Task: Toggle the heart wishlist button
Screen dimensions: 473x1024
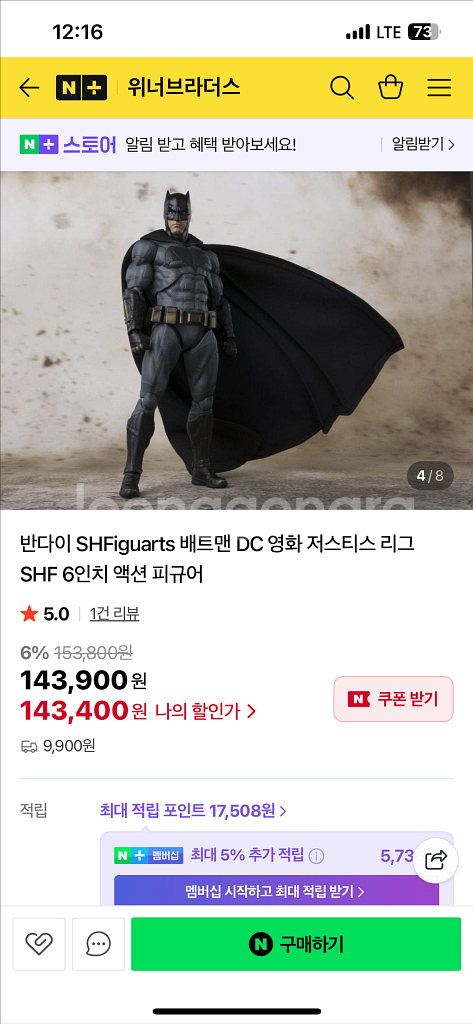Action: tap(39, 944)
